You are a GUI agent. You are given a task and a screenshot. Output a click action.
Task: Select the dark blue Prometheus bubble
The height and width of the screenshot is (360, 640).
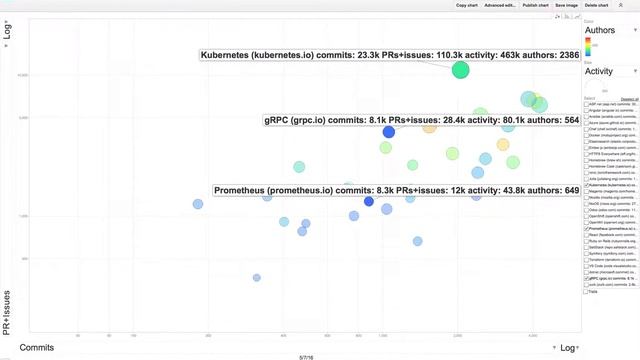click(369, 201)
